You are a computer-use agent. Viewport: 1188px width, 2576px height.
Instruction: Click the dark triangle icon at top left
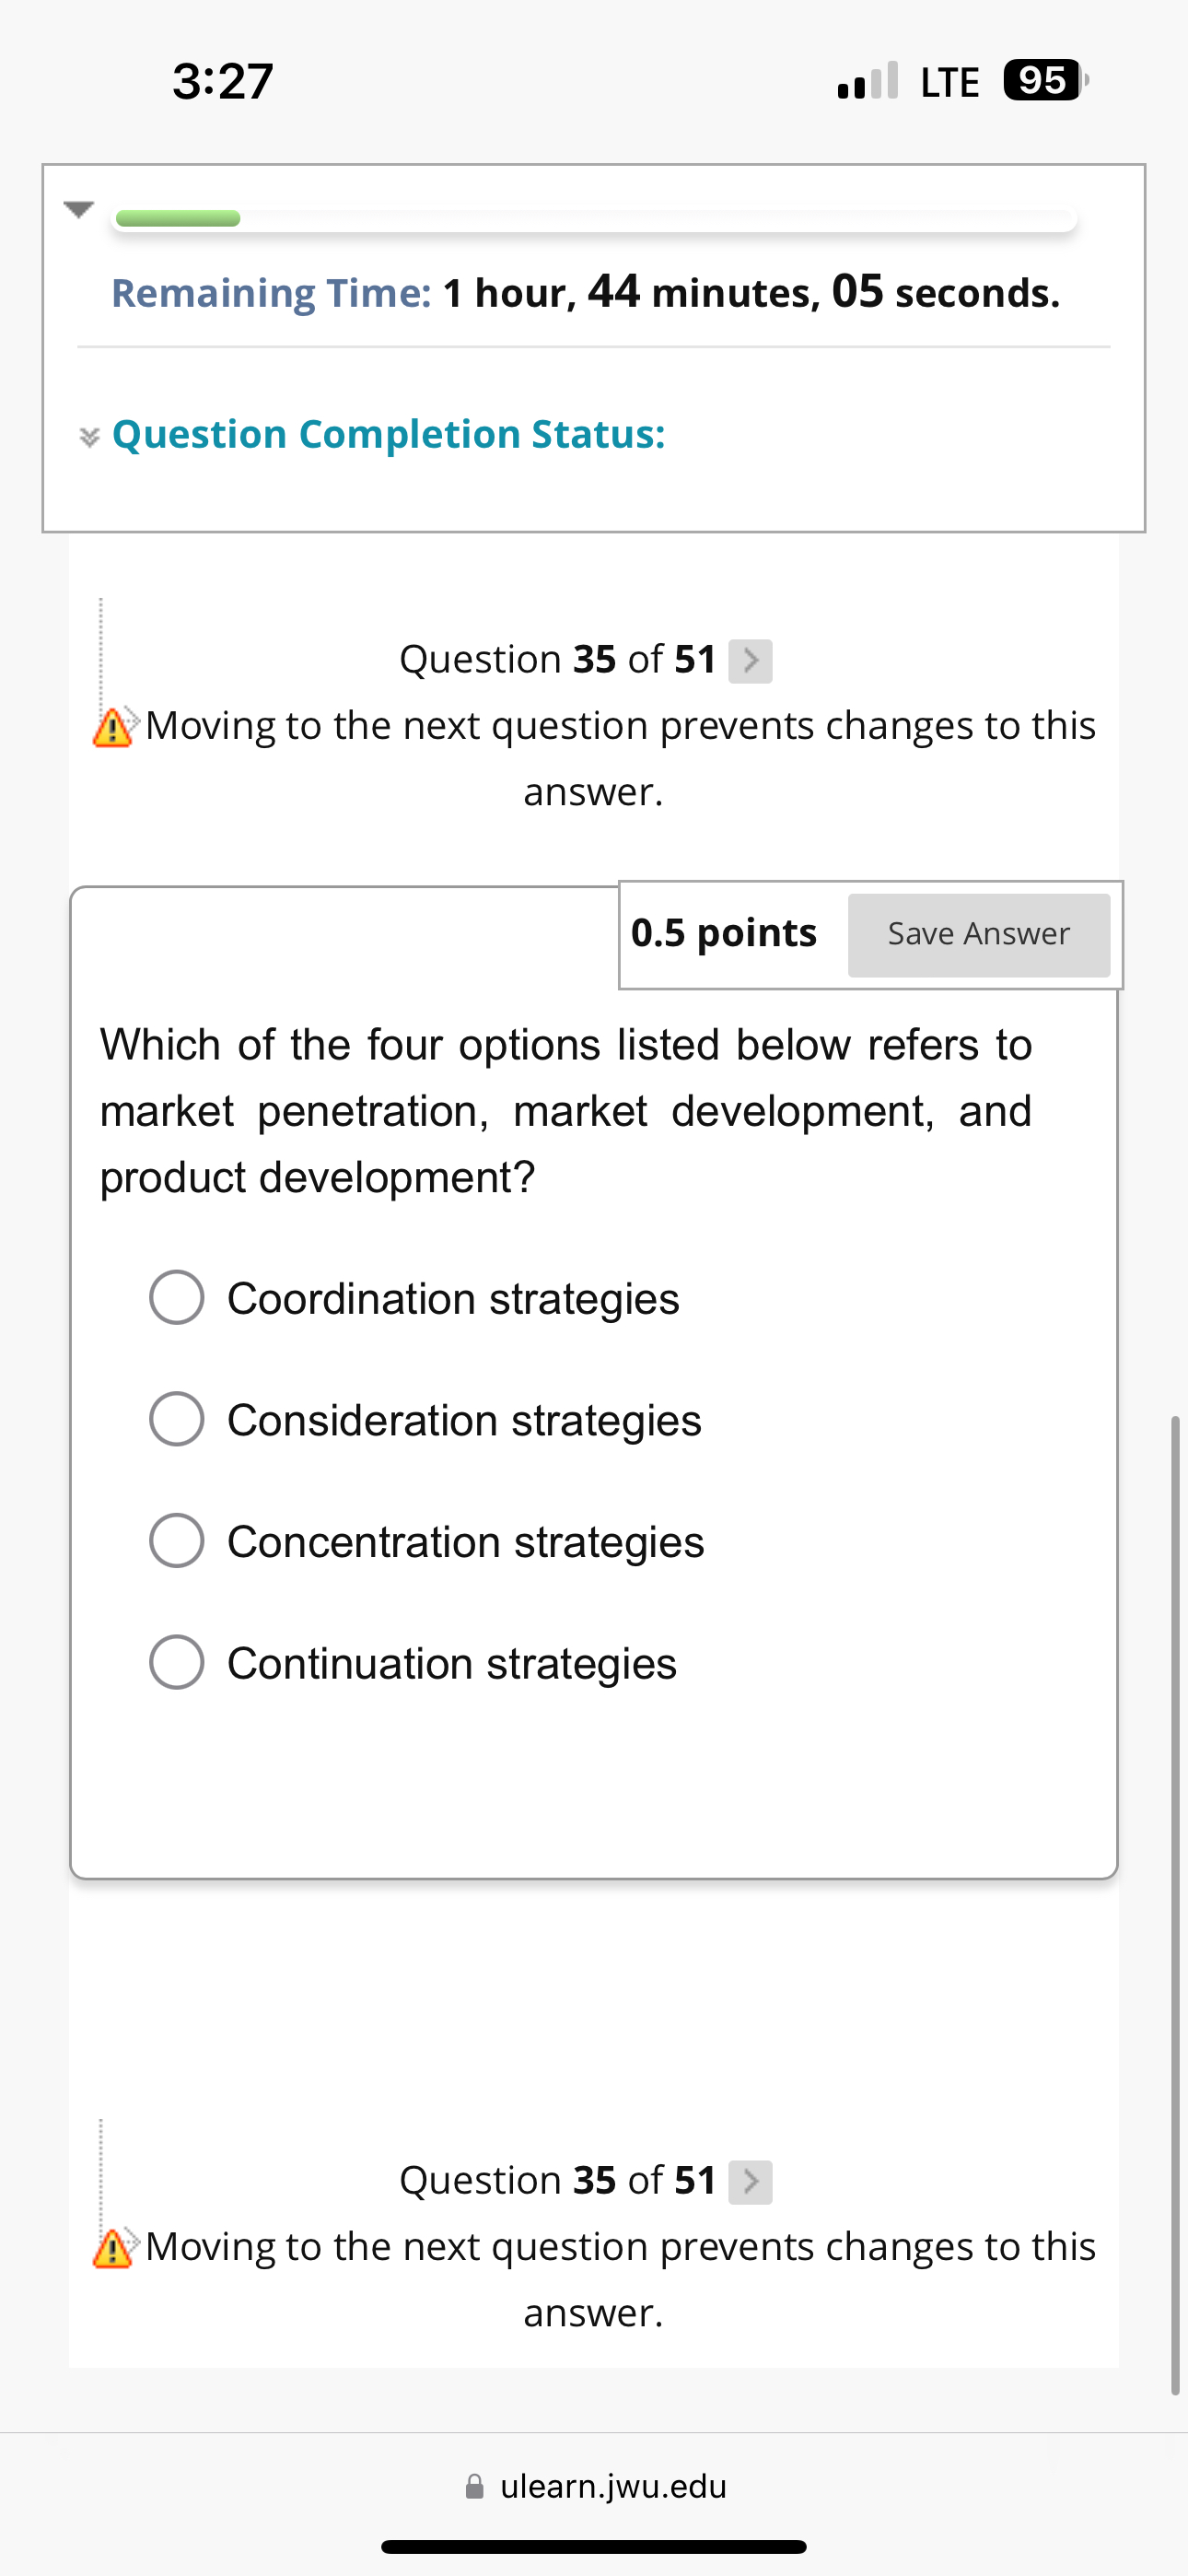coord(80,210)
